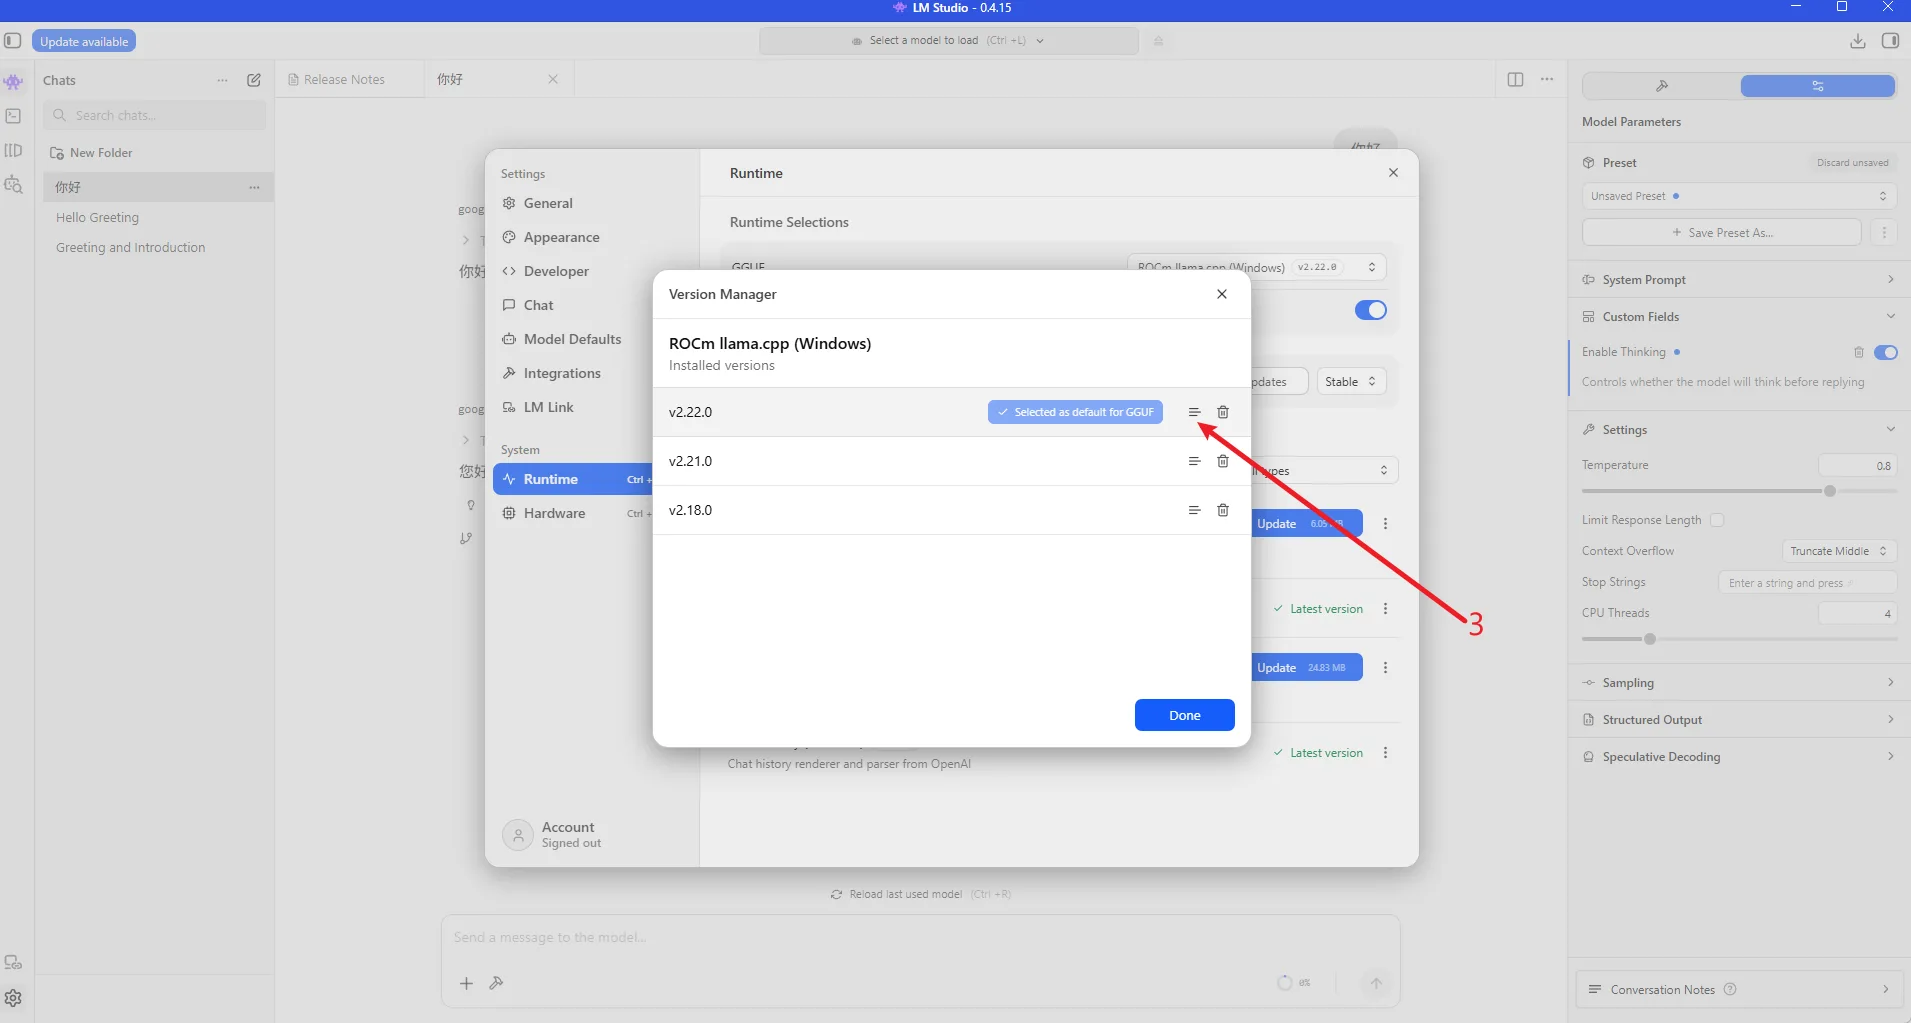
Task: Close the 你好 chat tab
Action: [553, 79]
